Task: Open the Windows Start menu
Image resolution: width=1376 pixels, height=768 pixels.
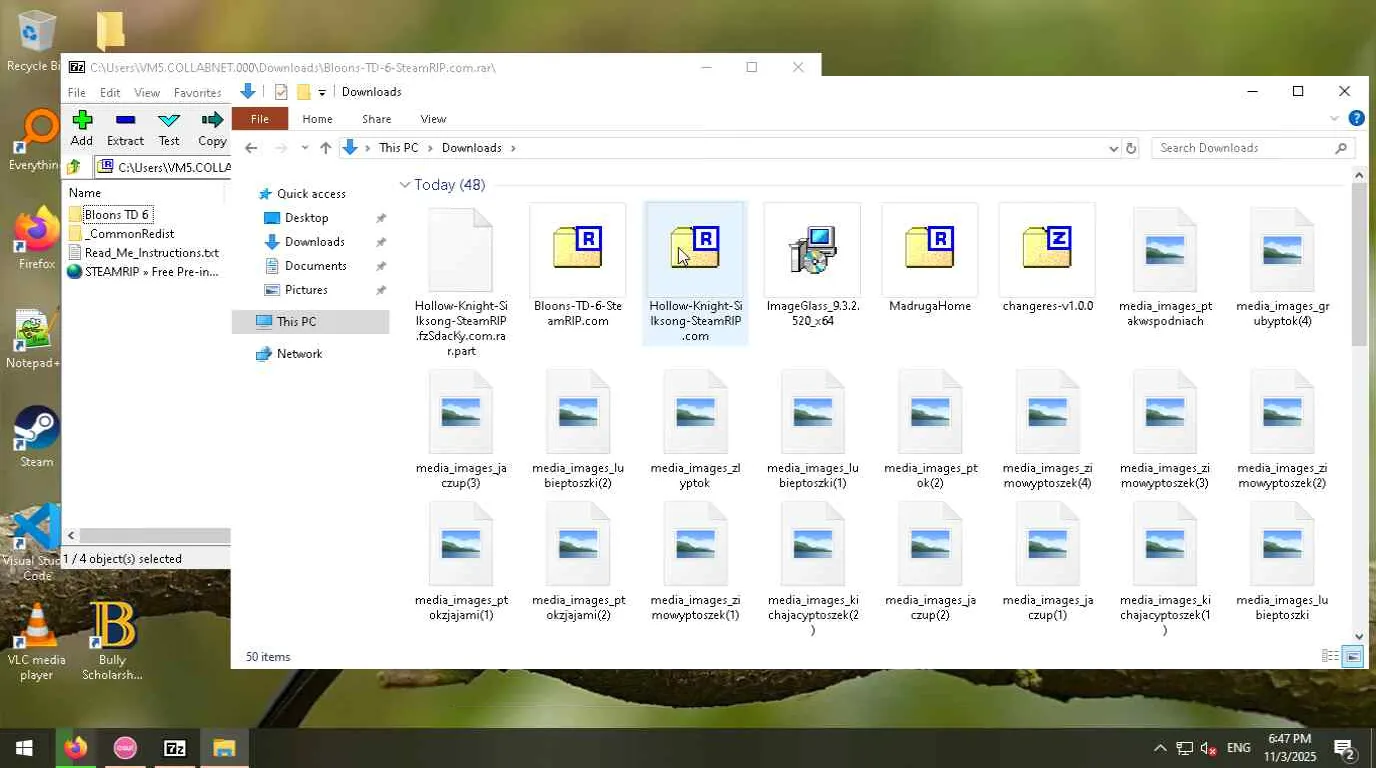Action: [x=24, y=748]
